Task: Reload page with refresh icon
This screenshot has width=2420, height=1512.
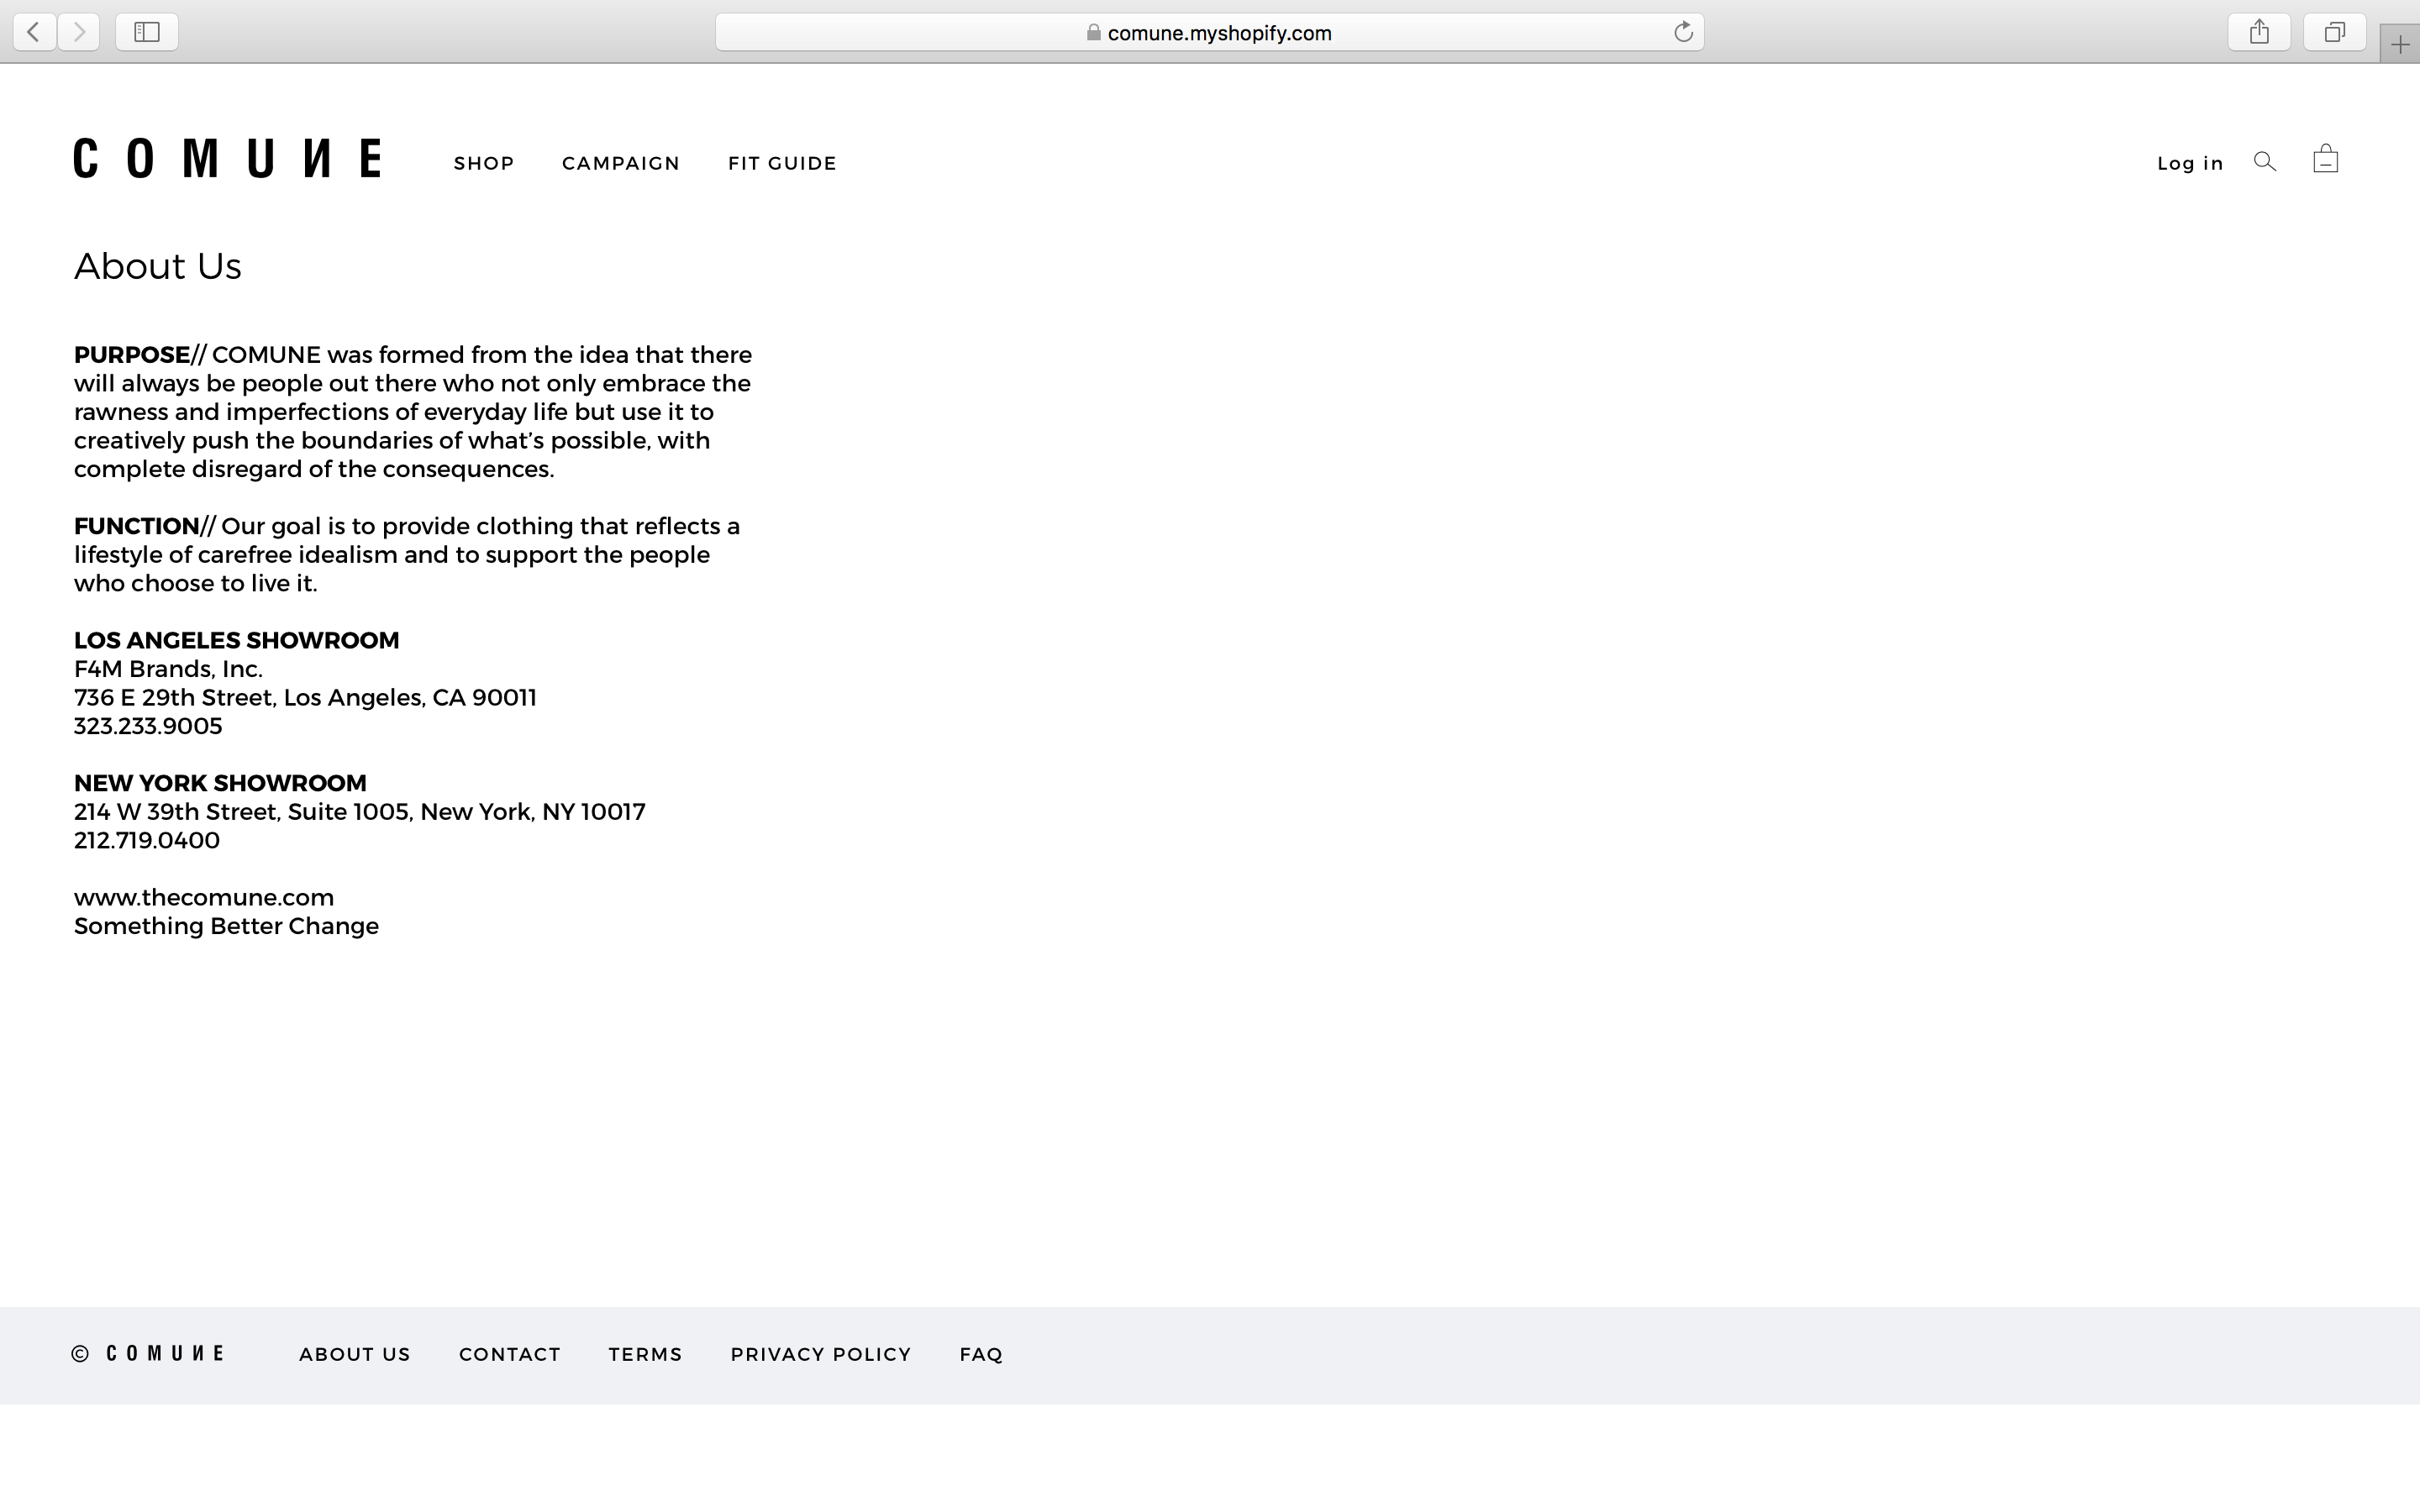Action: pos(1683,32)
